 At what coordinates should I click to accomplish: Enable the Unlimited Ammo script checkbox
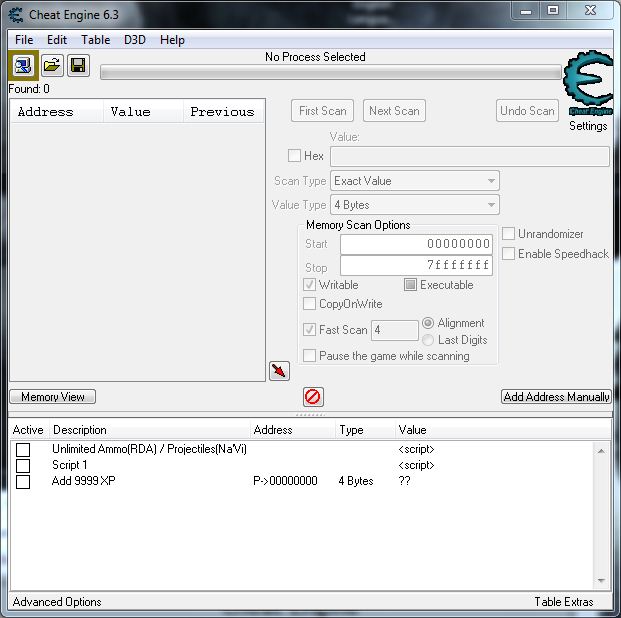23,450
